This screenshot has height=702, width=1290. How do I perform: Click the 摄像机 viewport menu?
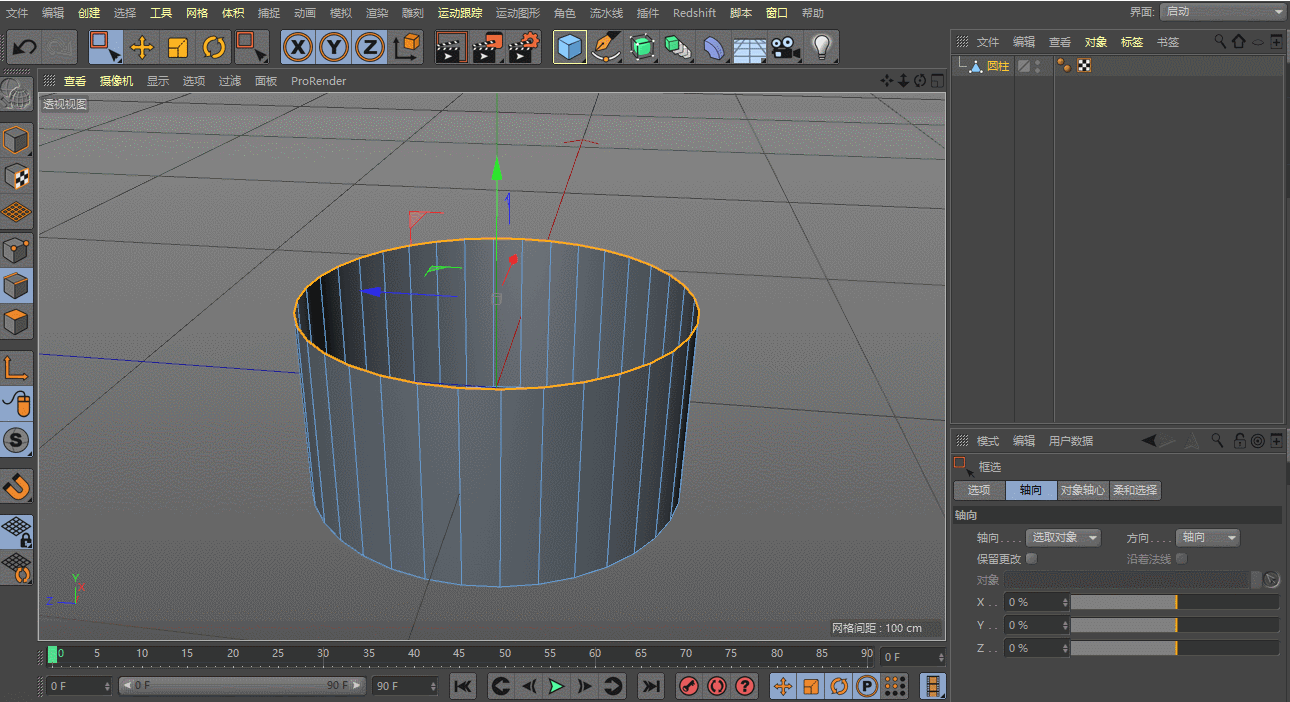coord(116,81)
